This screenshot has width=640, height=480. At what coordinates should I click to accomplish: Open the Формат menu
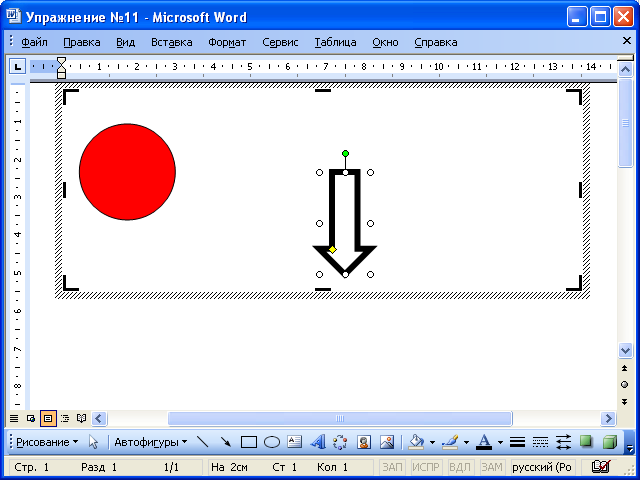click(x=227, y=42)
